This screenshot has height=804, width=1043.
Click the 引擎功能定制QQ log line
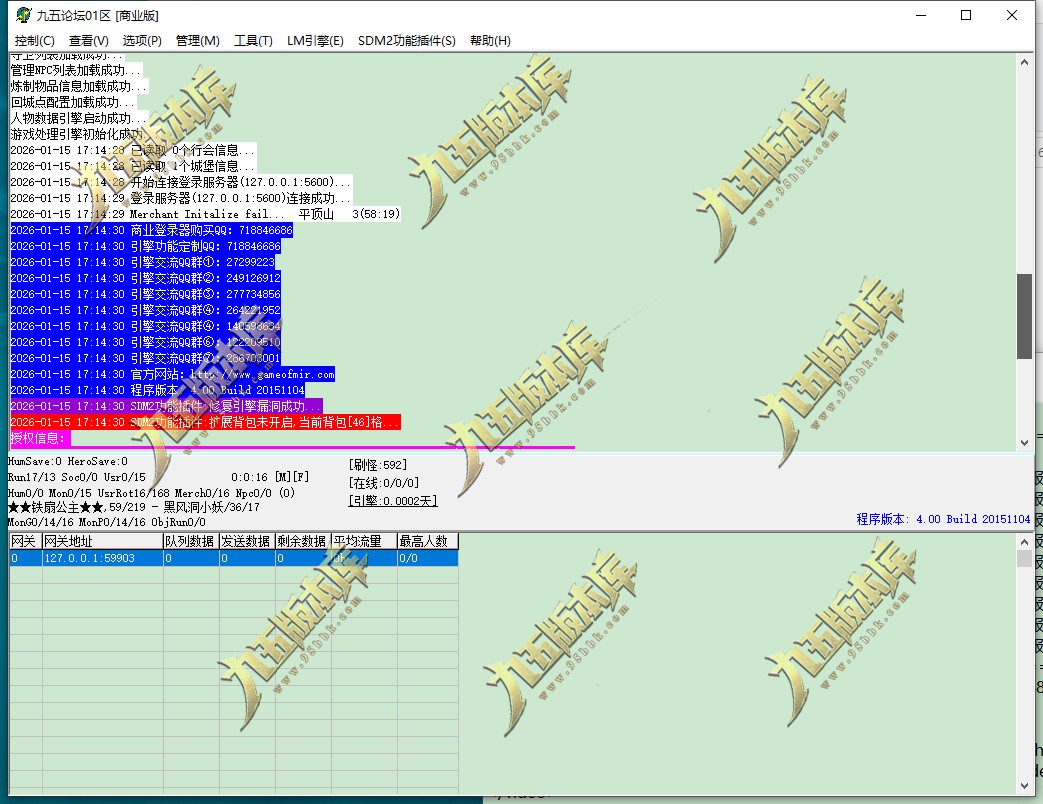146,246
